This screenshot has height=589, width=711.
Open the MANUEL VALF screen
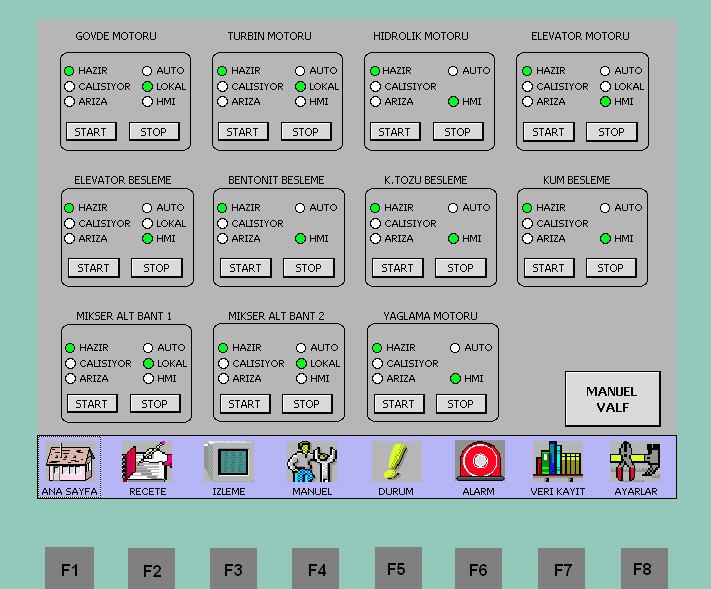tap(613, 399)
